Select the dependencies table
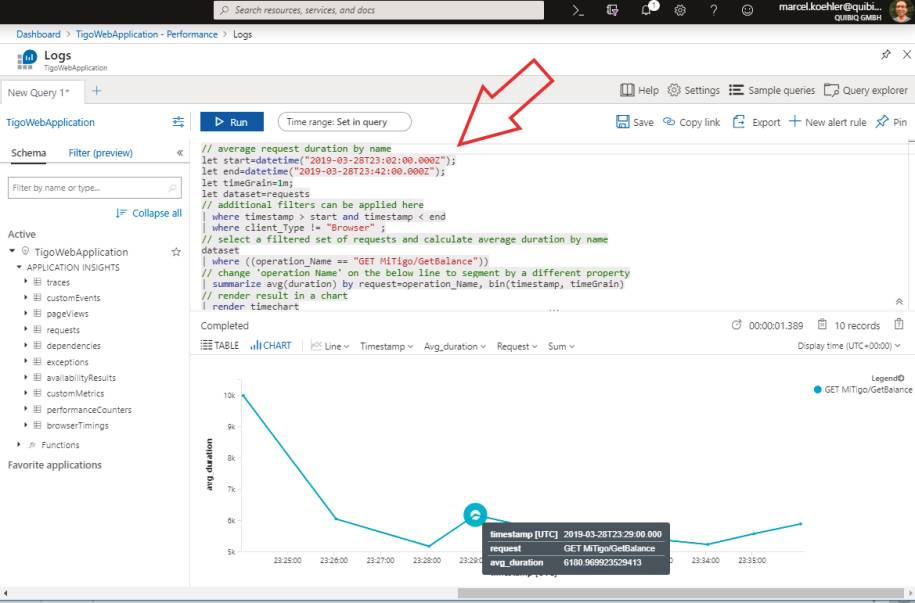915x603 pixels. (x=74, y=346)
